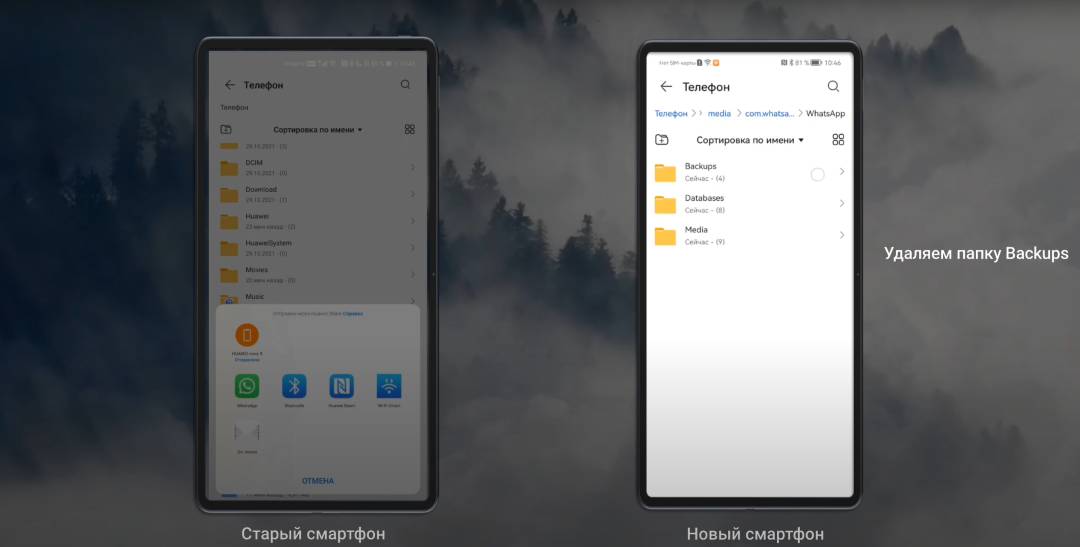Tap orange Huawei device icon in share sheet
The image size is (1080, 547).
pyautogui.click(x=246, y=335)
